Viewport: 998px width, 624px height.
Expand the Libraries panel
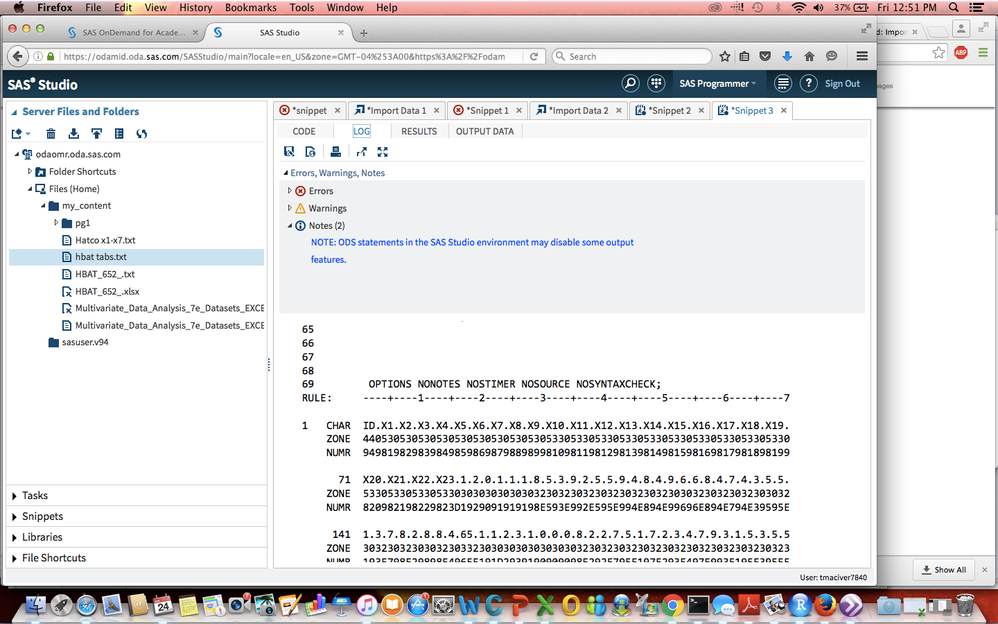coord(42,537)
